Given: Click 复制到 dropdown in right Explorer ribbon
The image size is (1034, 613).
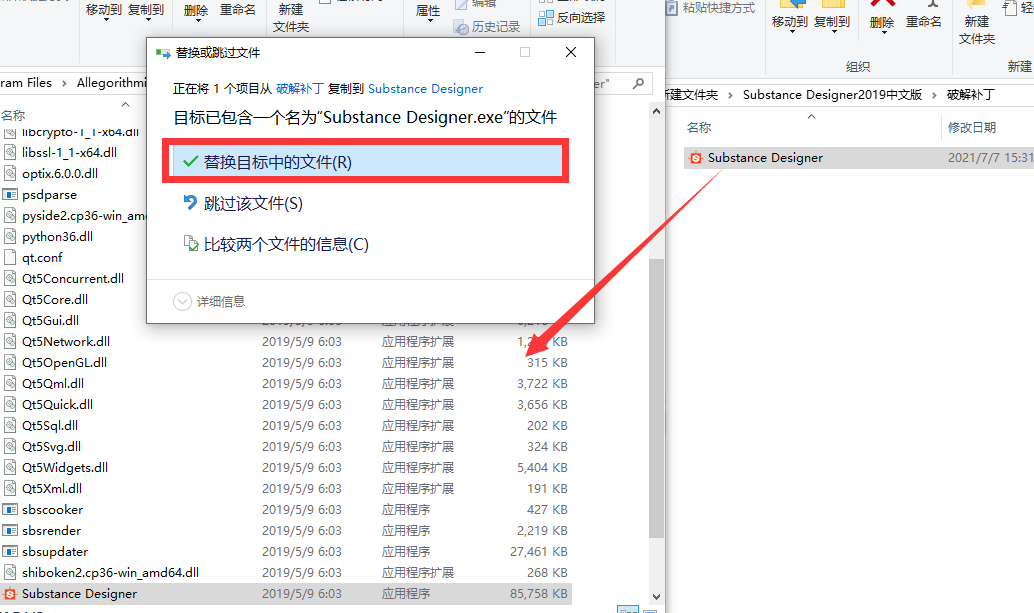Looking at the screenshot, I should tap(832, 24).
